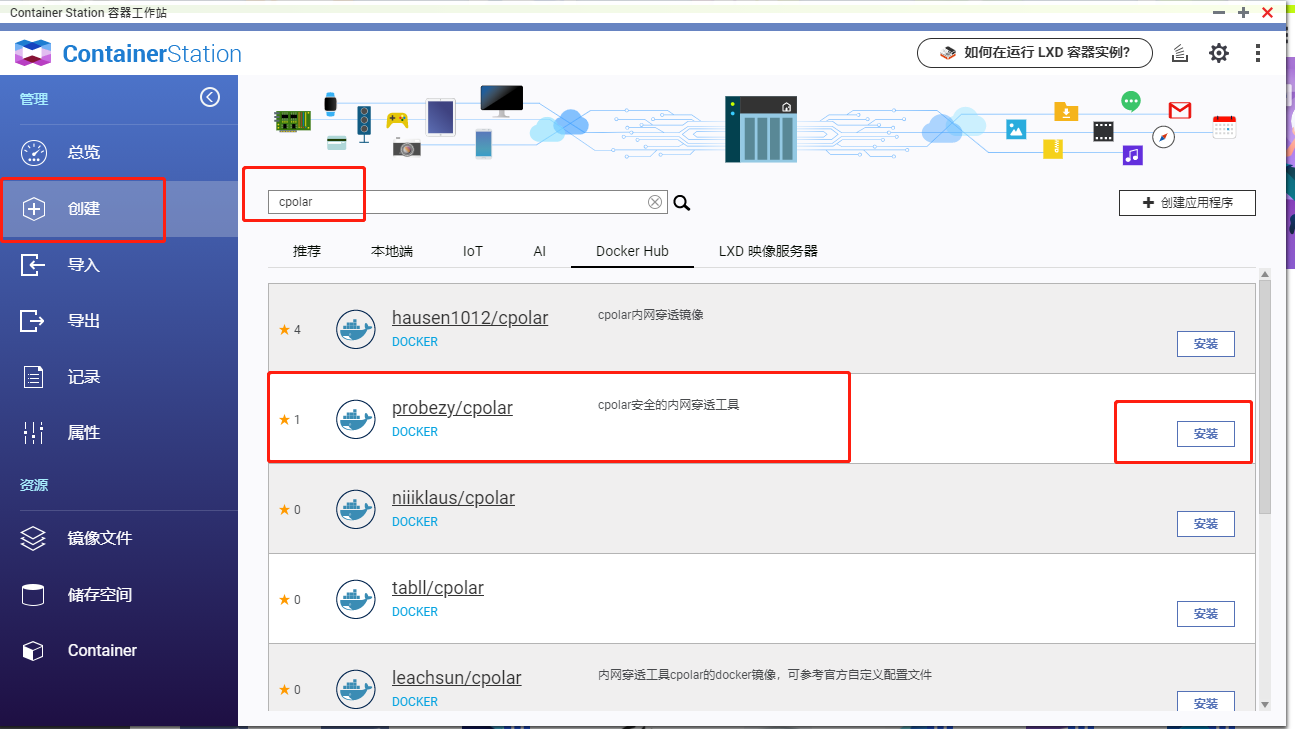Open the settings gear icon

(x=1218, y=53)
